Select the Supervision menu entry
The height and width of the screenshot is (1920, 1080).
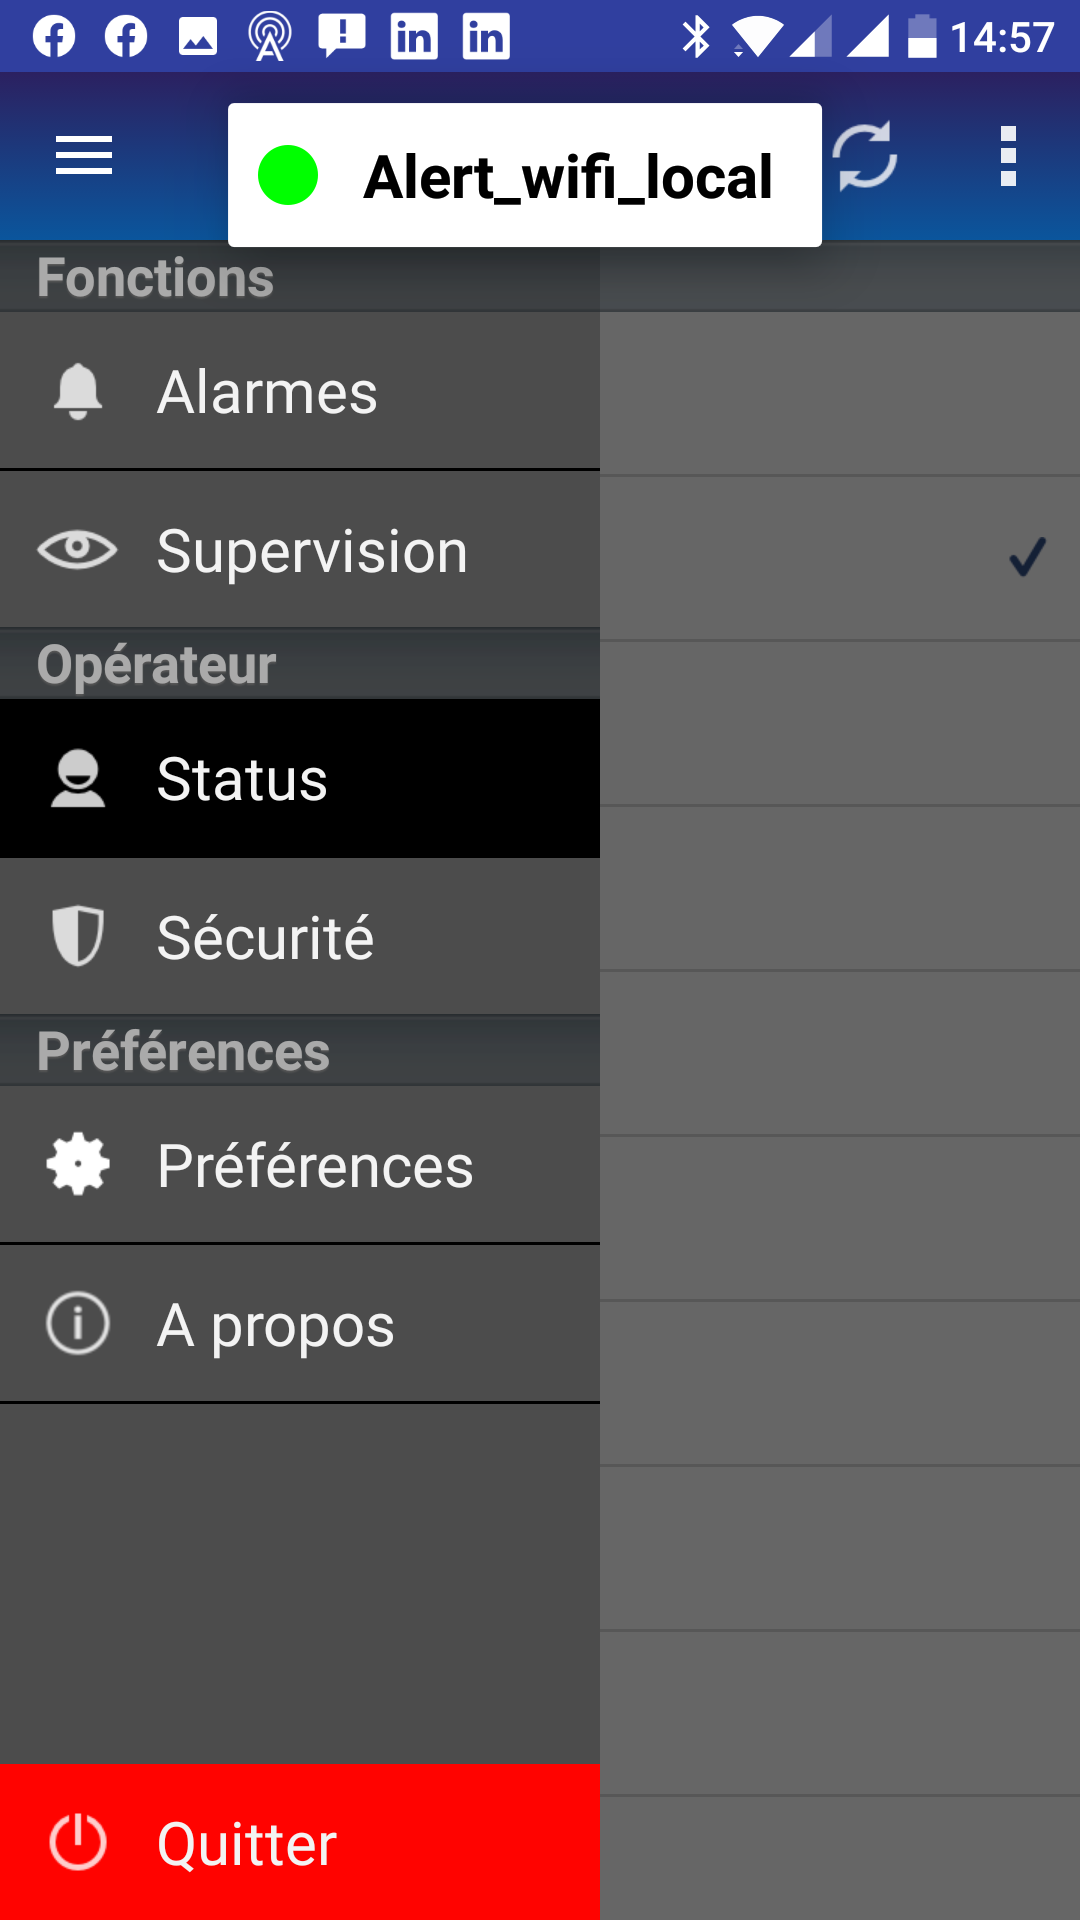(x=312, y=551)
